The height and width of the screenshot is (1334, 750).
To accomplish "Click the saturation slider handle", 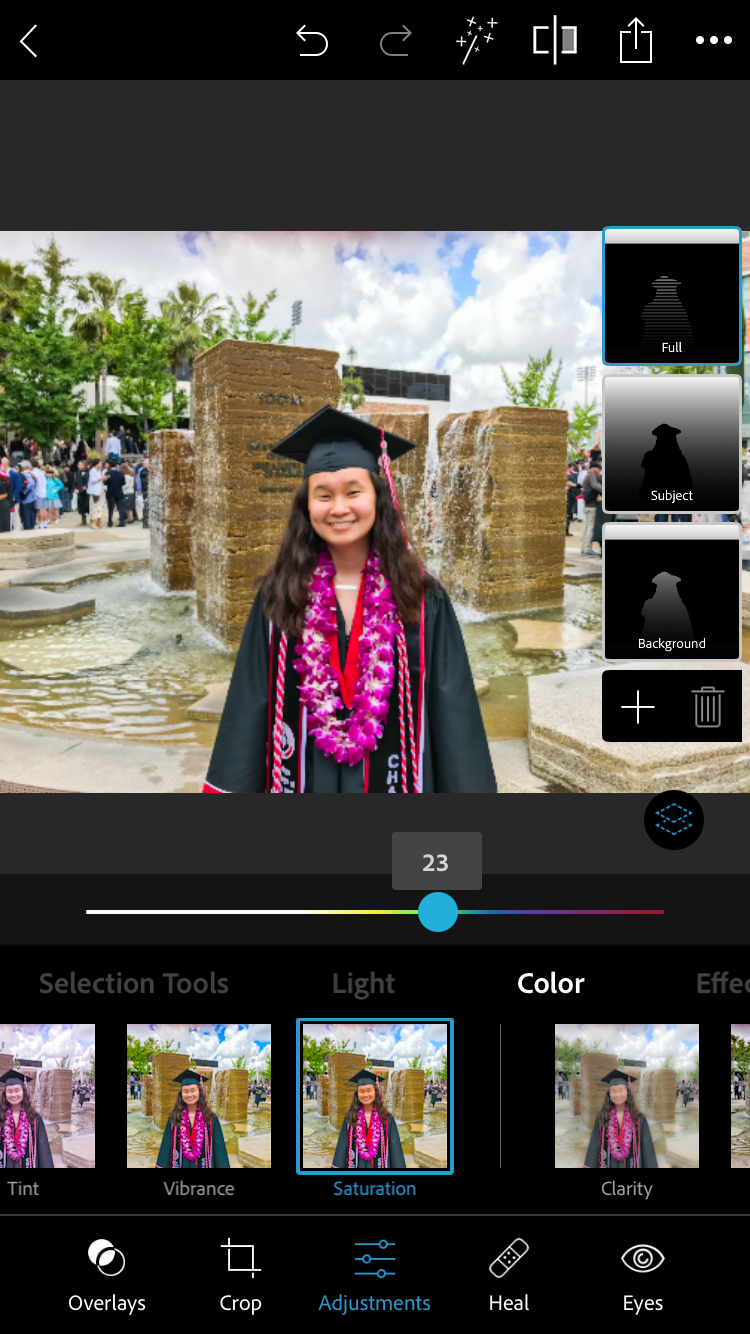I will click(x=437, y=912).
